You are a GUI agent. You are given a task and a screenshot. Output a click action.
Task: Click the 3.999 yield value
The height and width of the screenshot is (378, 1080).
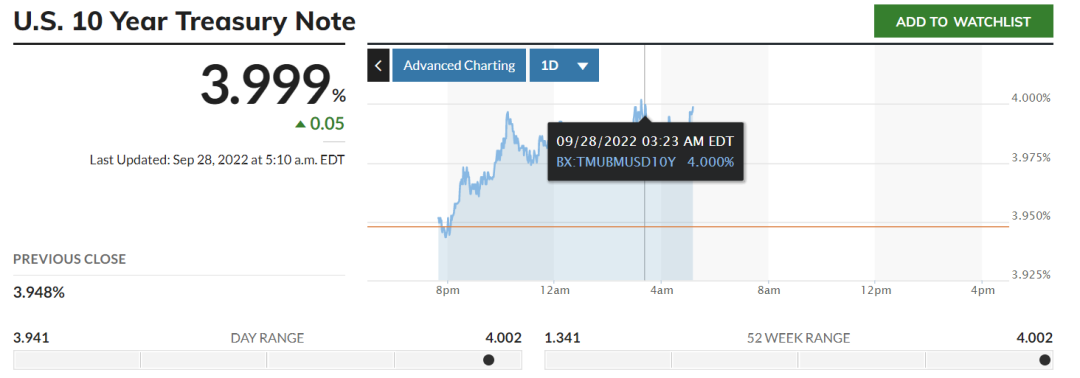265,86
